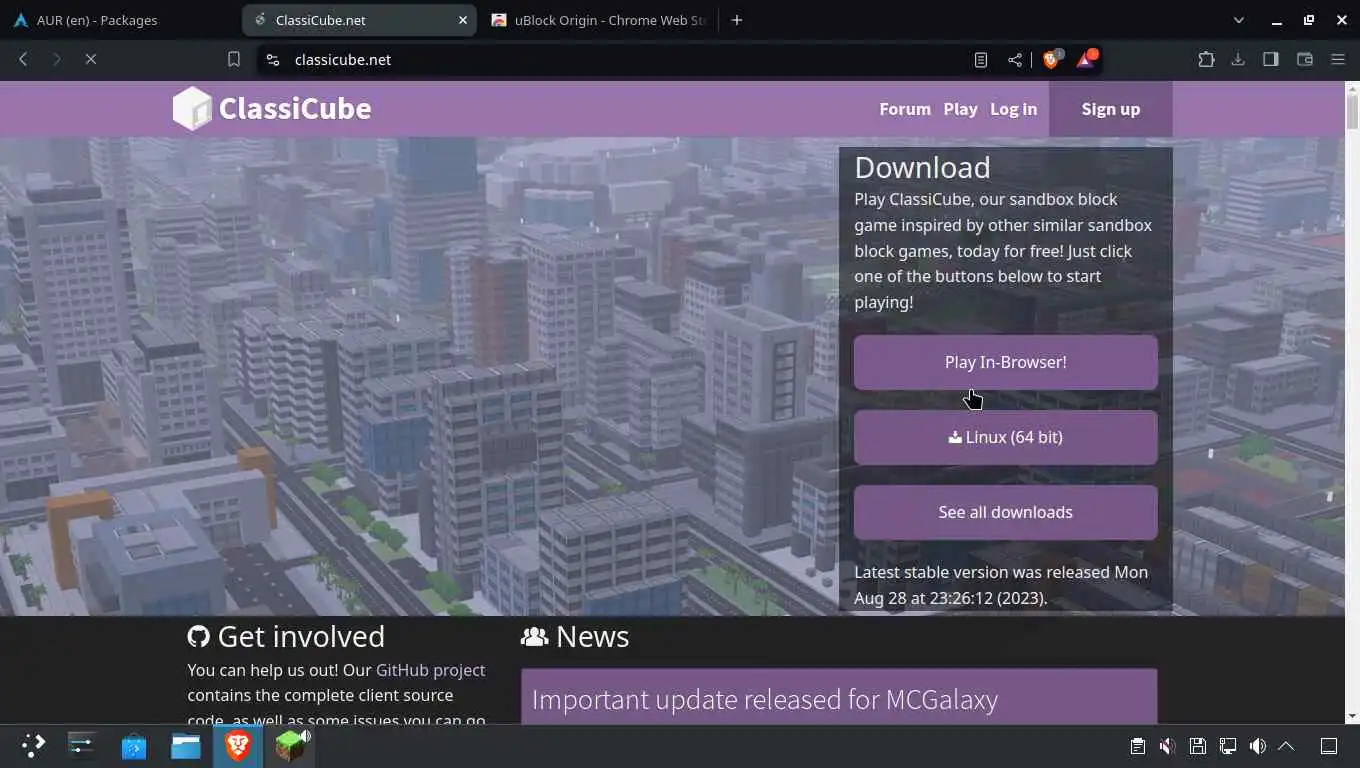Download the Linux (64 bit) build
The image size is (1360, 768).
pos(1005,437)
